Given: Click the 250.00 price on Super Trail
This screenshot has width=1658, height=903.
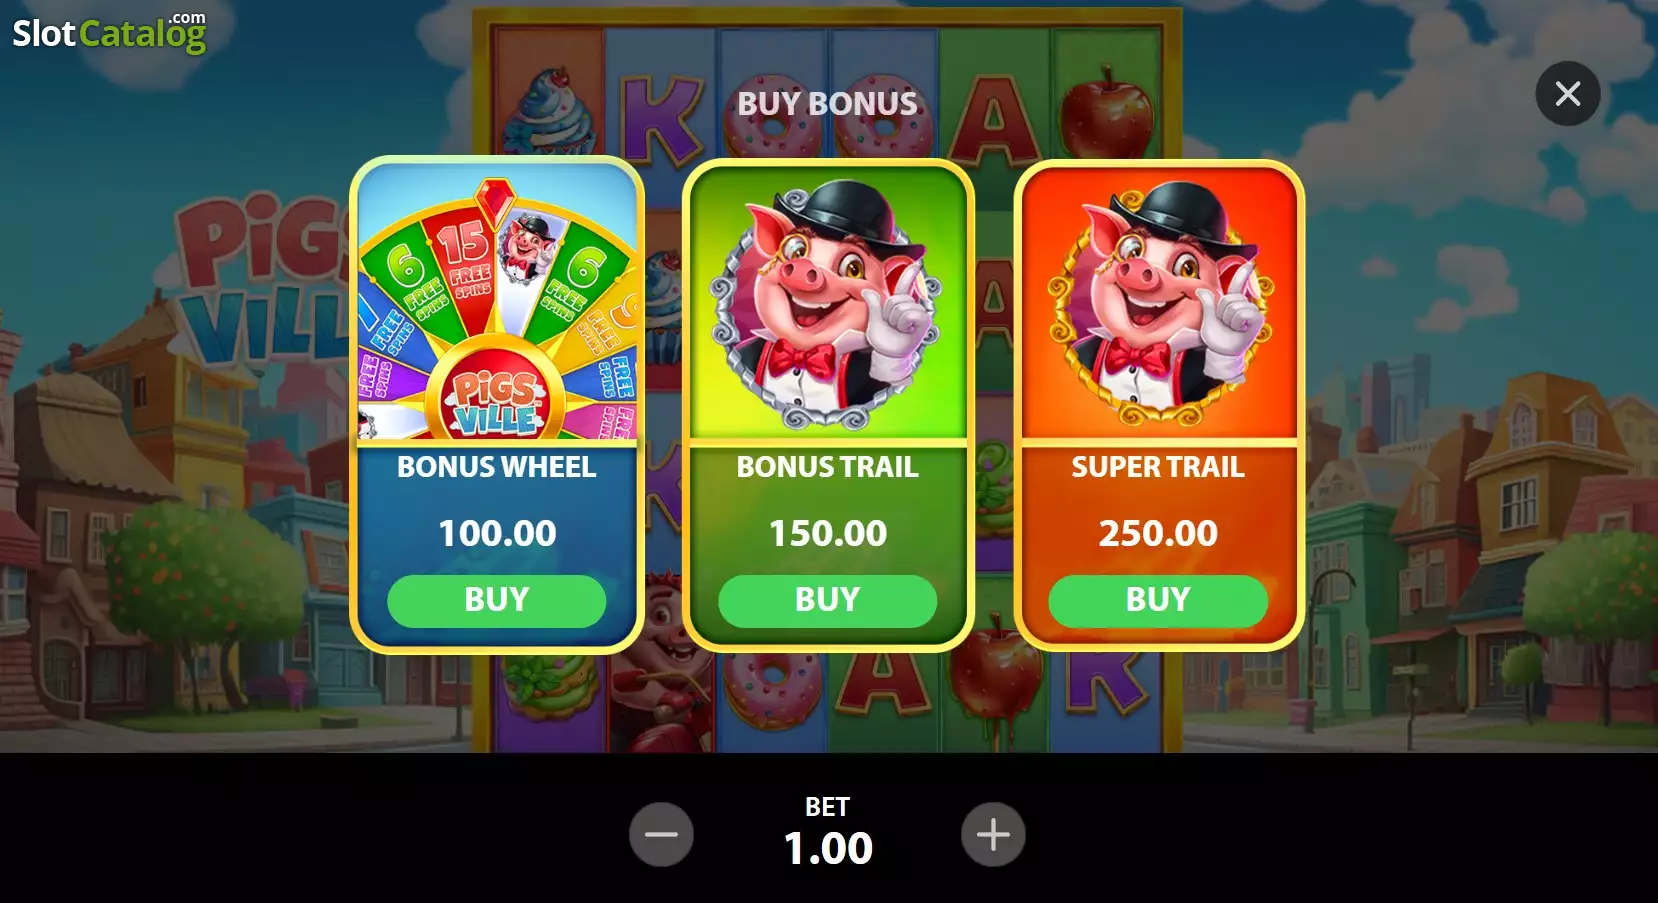Looking at the screenshot, I should point(1158,533).
